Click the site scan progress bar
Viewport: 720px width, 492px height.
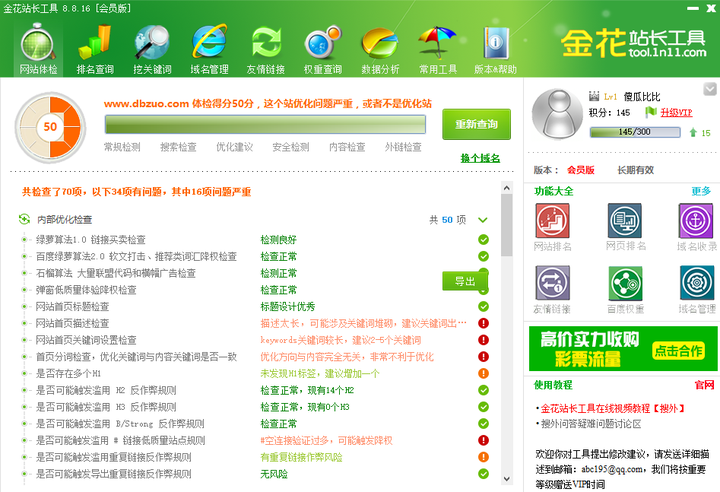tap(265, 124)
